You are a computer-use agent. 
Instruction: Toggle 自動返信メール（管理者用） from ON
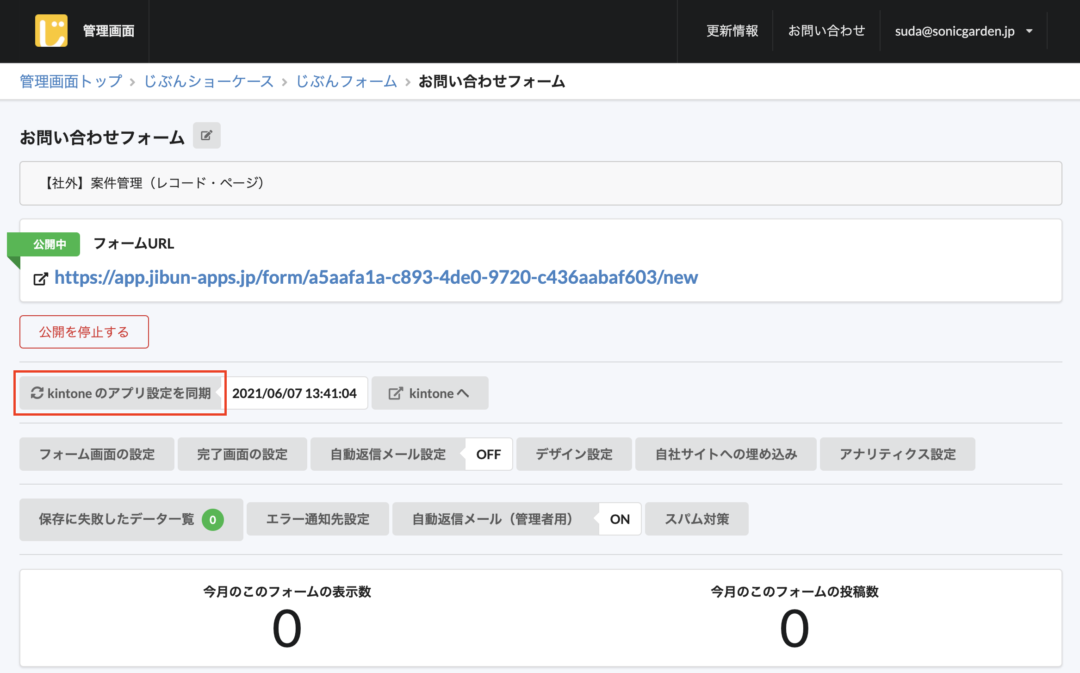tap(619, 518)
